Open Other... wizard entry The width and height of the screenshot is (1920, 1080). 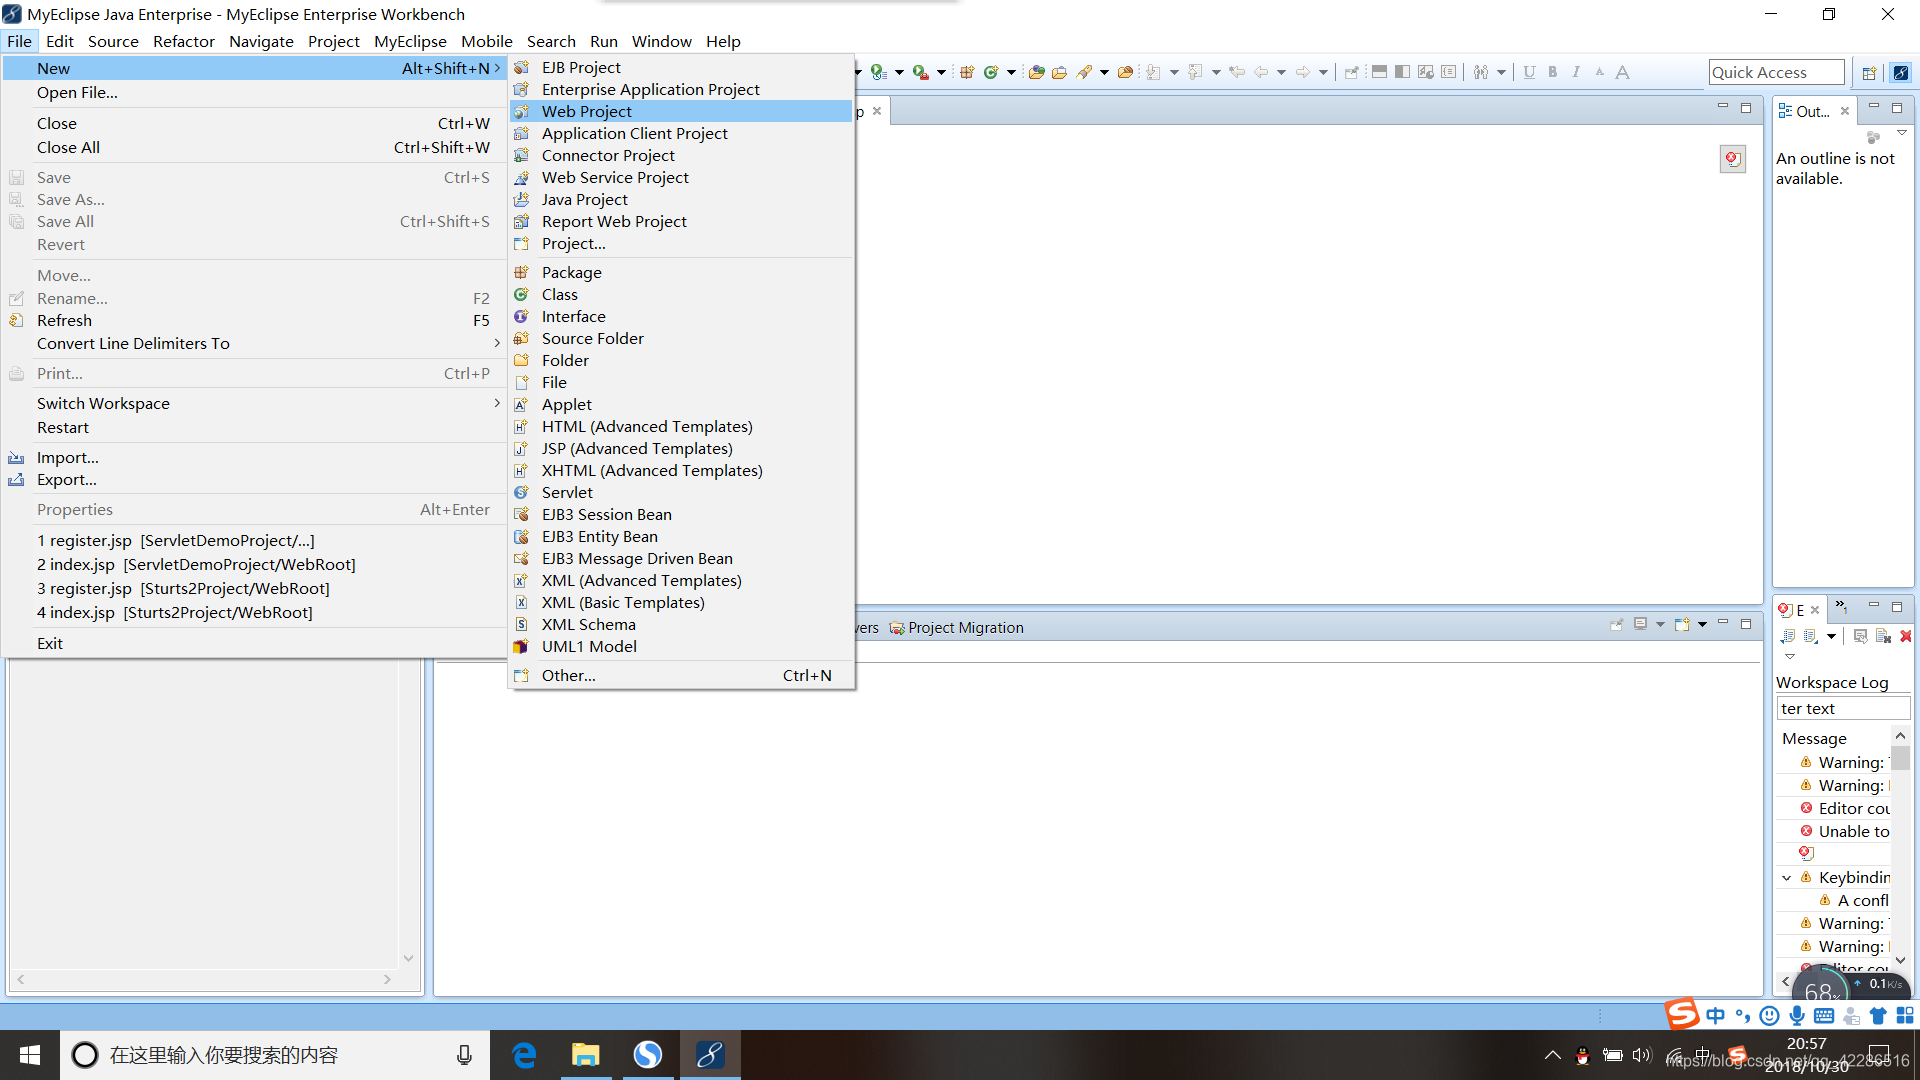click(681, 675)
